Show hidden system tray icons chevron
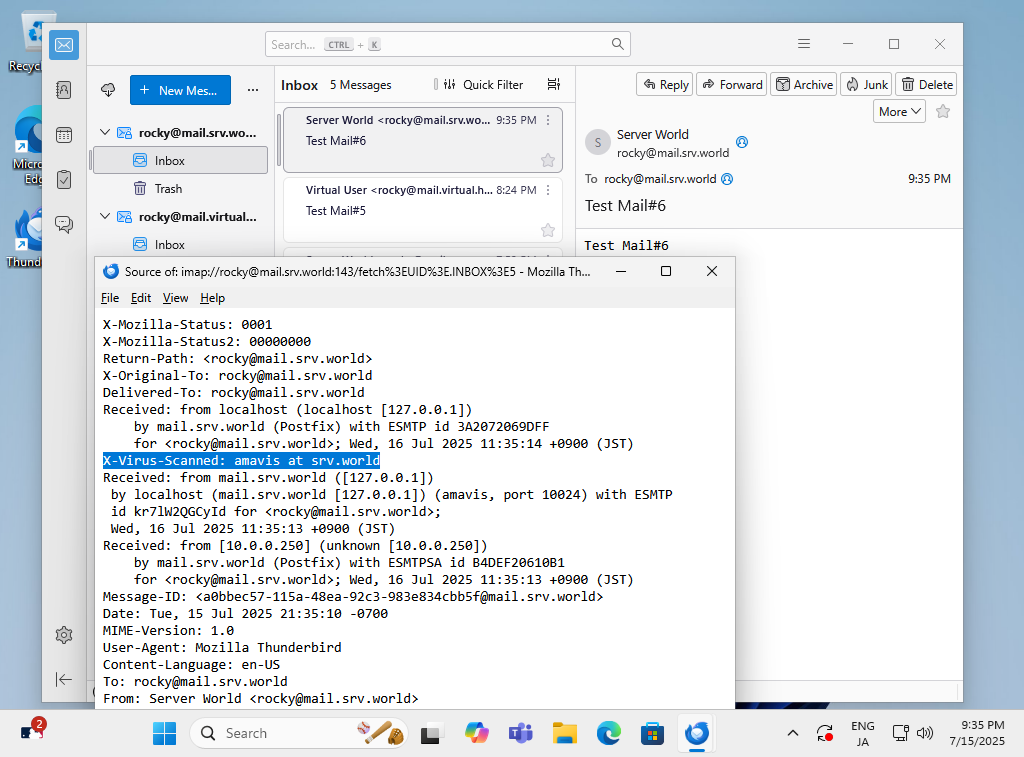This screenshot has height=757, width=1024. (793, 733)
